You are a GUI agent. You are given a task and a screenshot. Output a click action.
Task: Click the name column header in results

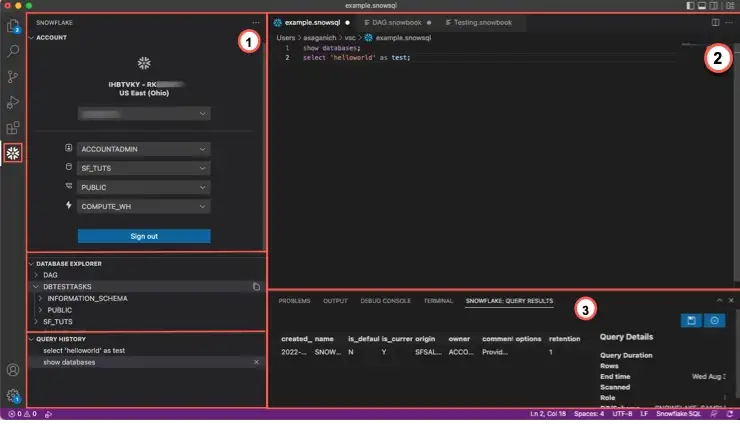pos(324,339)
